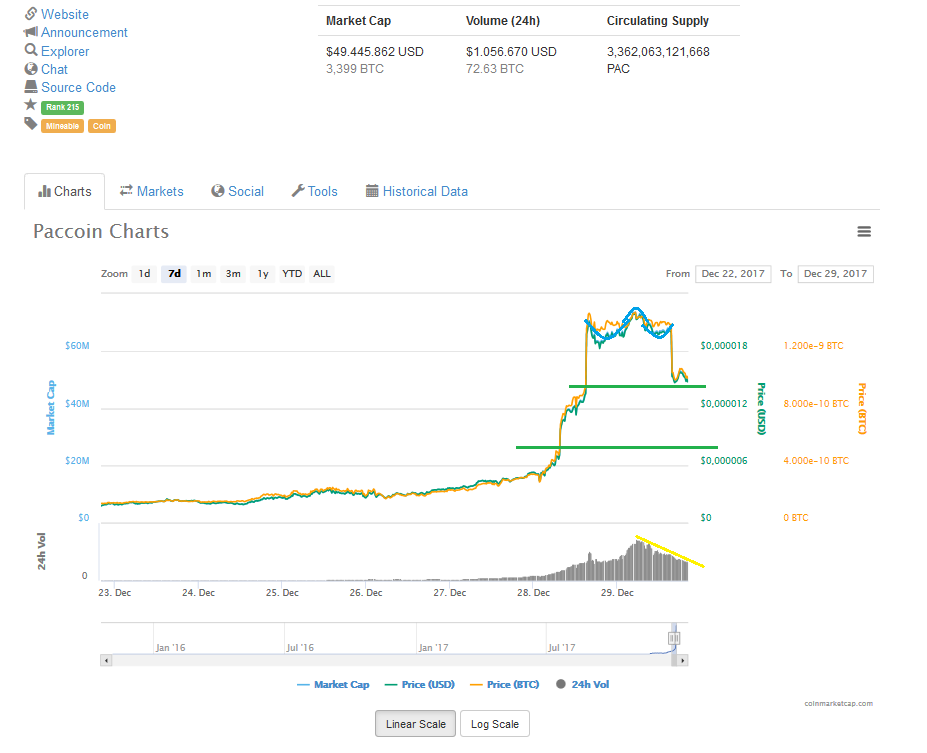Click the navigator range handle on timeline
The height and width of the screenshot is (753, 927).
click(674, 638)
